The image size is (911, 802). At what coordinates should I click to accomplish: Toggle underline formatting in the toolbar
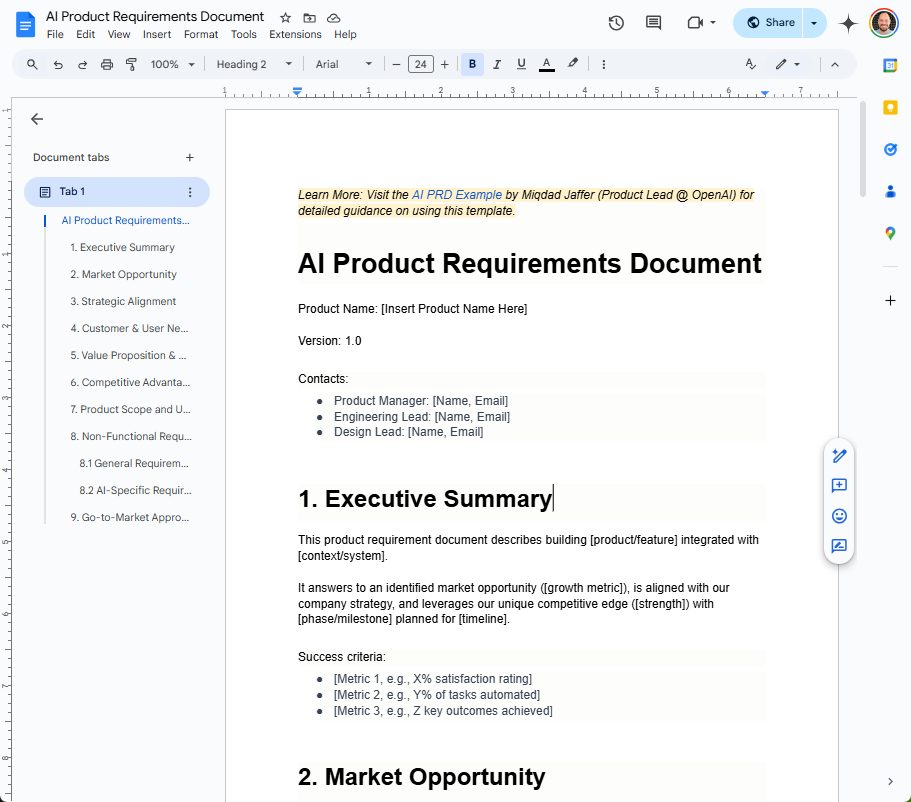coord(521,63)
